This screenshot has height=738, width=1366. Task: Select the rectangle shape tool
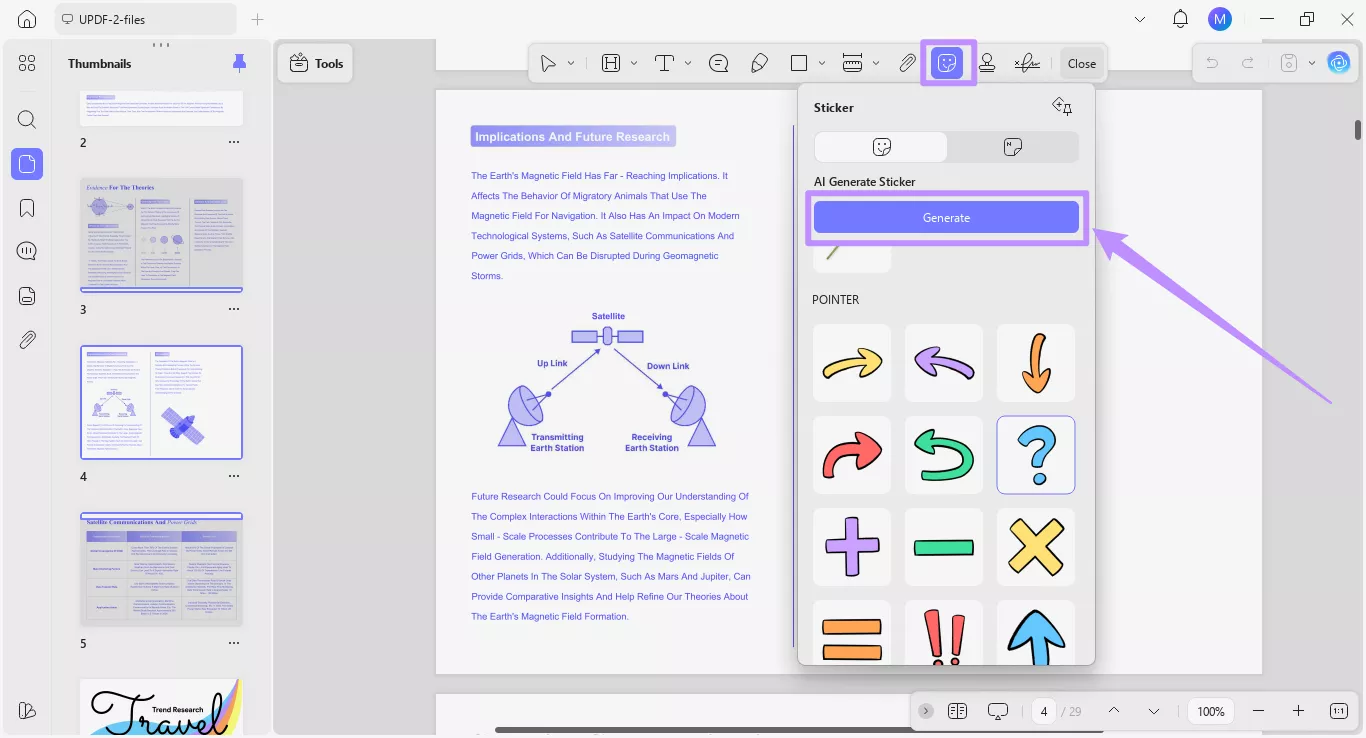(799, 63)
